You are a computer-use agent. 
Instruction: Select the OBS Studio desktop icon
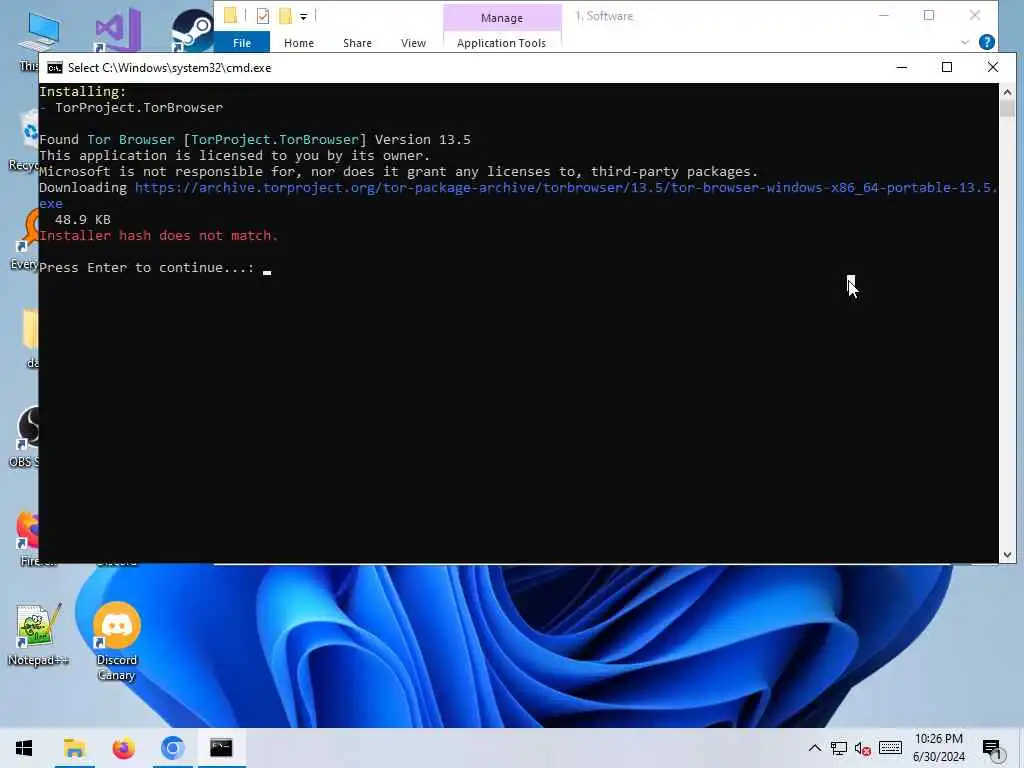tap(26, 438)
